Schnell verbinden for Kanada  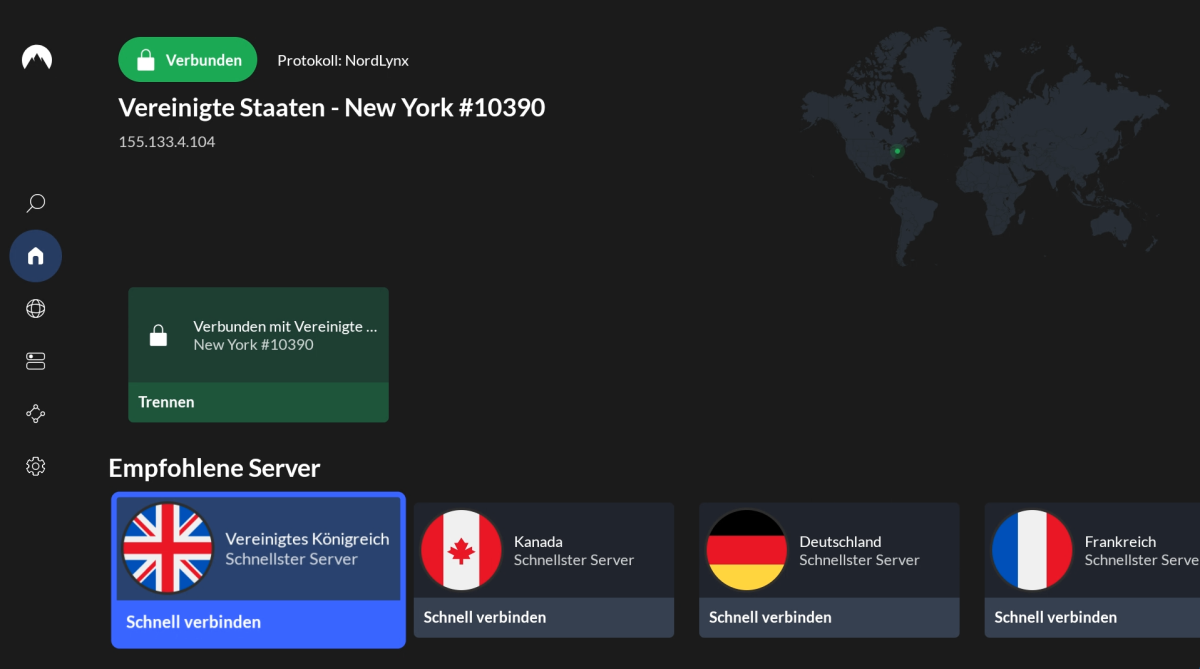click(544, 617)
